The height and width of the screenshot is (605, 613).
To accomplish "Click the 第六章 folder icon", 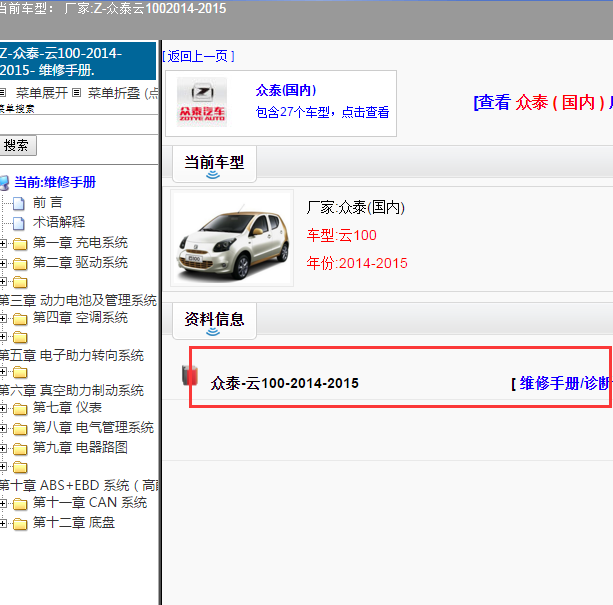I will [x=20, y=372].
